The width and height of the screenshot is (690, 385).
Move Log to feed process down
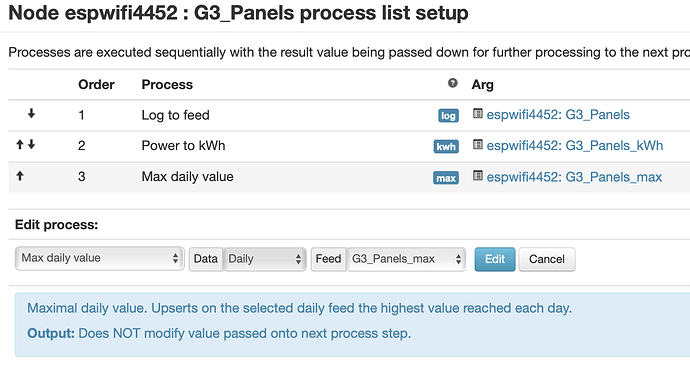(31, 114)
